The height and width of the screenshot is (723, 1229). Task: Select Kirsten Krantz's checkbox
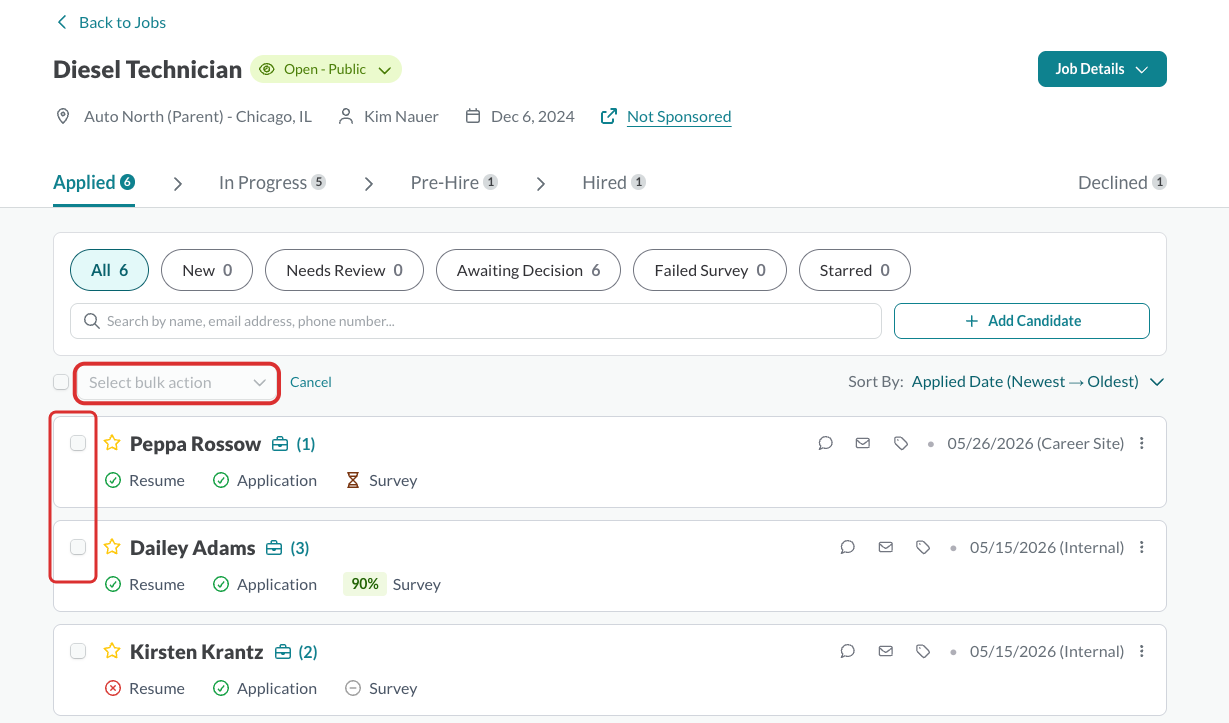(78, 651)
